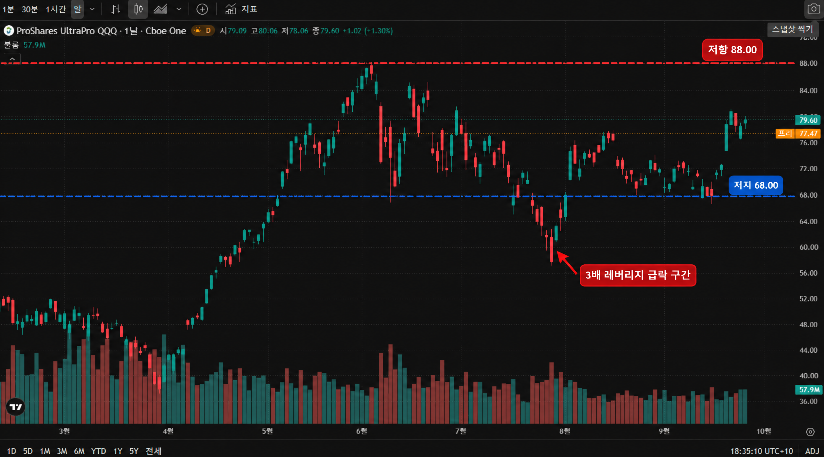824x457 pixels.
Task: Click the 10월 label on time axis
Action: point(764,431)
